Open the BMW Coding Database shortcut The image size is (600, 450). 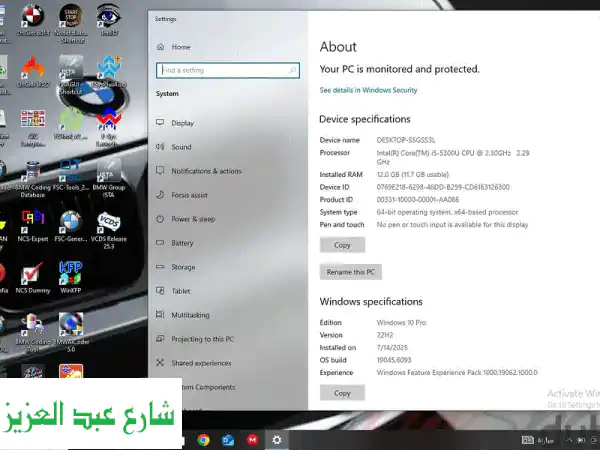(x=33, y=179)
